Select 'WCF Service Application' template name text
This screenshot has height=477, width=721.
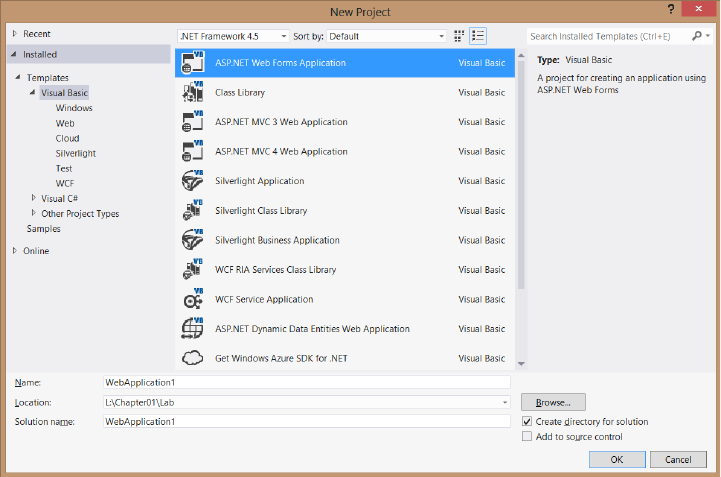(264, 299)
